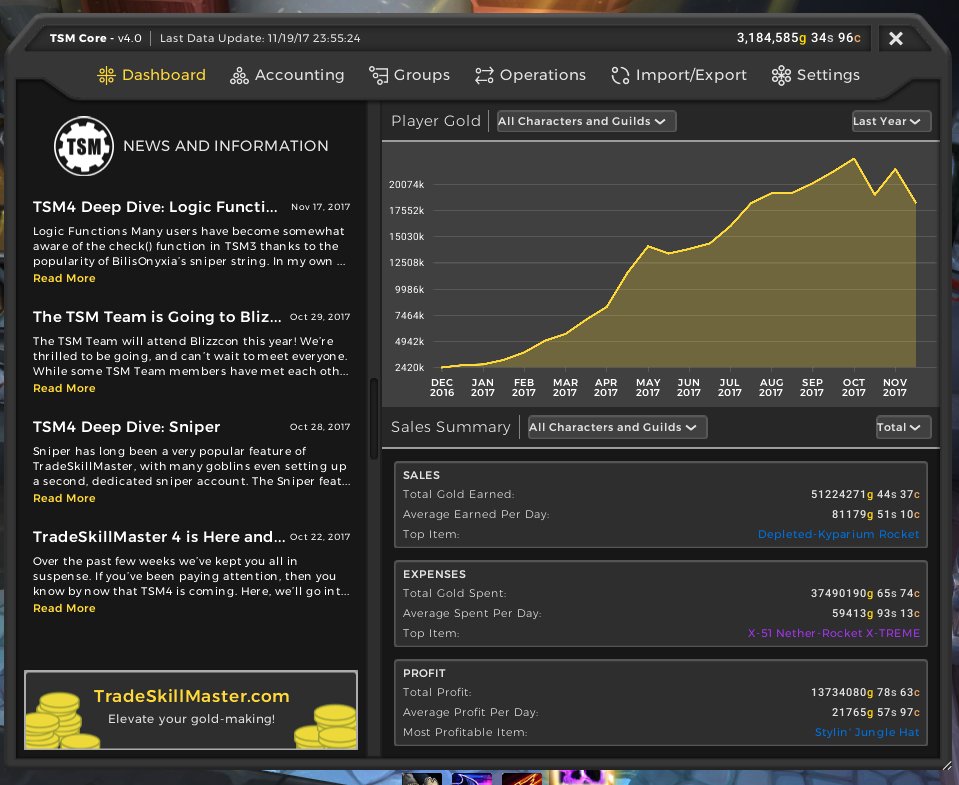Expand the Total period dropdown
The image size is (959, 785).
pos(903,427)
